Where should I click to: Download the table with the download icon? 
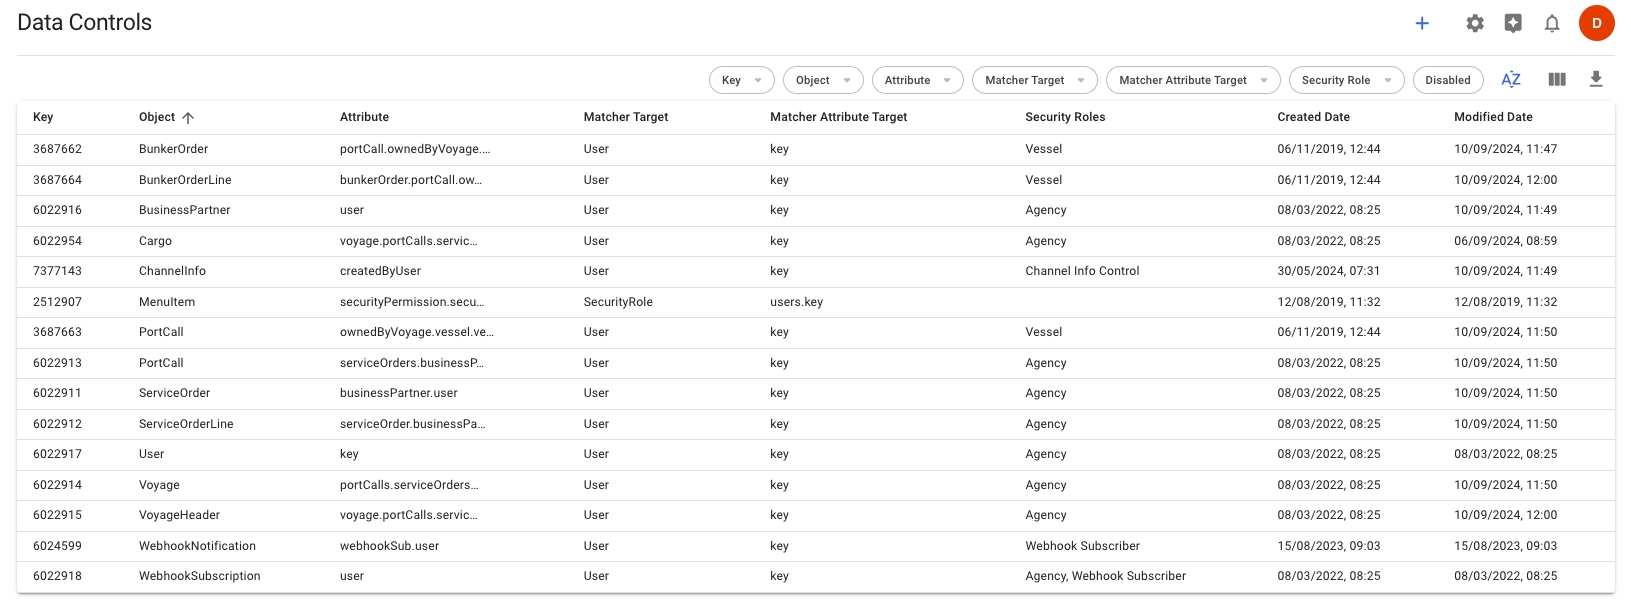(1596, 80)
